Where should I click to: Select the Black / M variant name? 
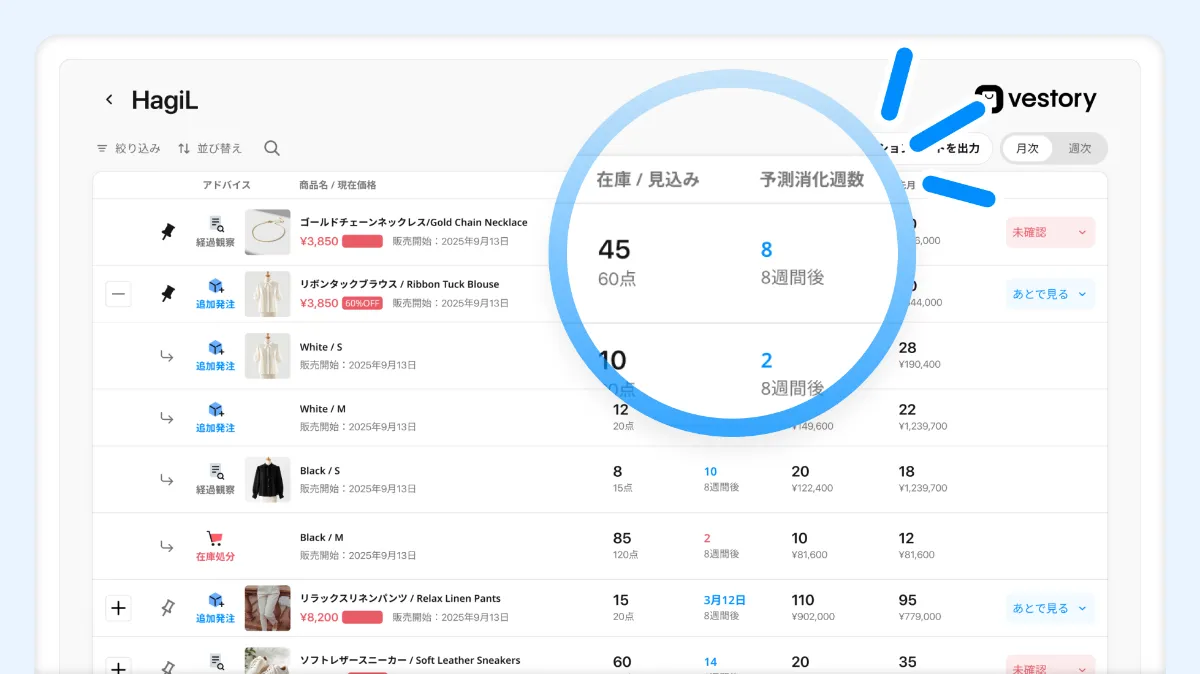click(x=322, y=537)
